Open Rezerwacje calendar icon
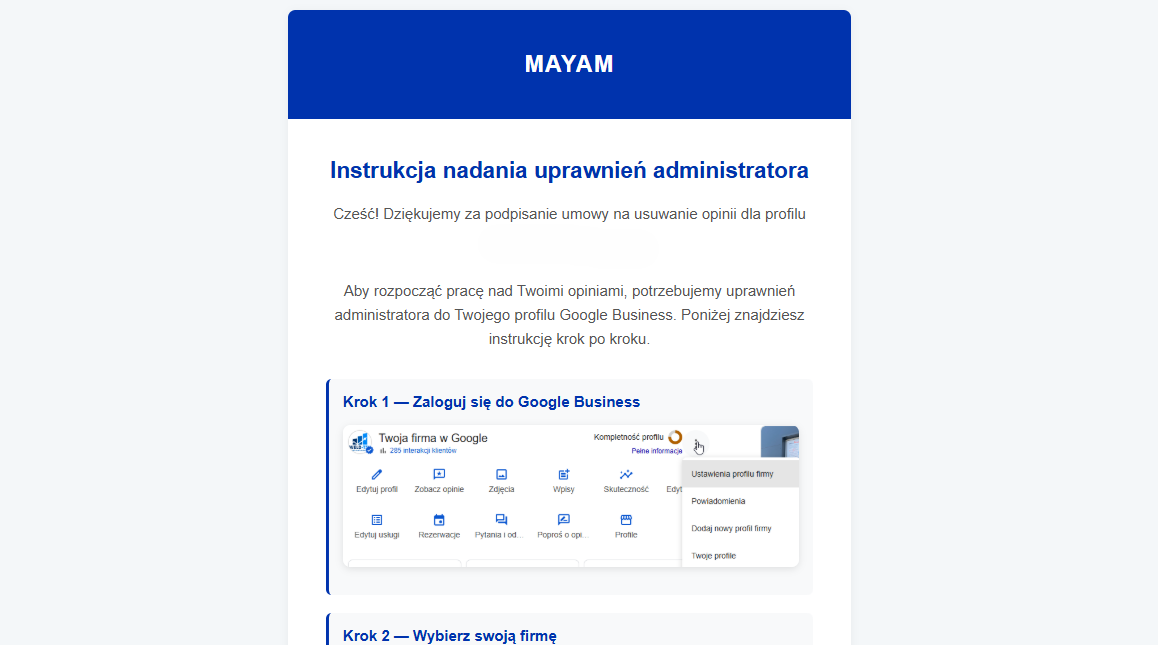 [438, 520]
